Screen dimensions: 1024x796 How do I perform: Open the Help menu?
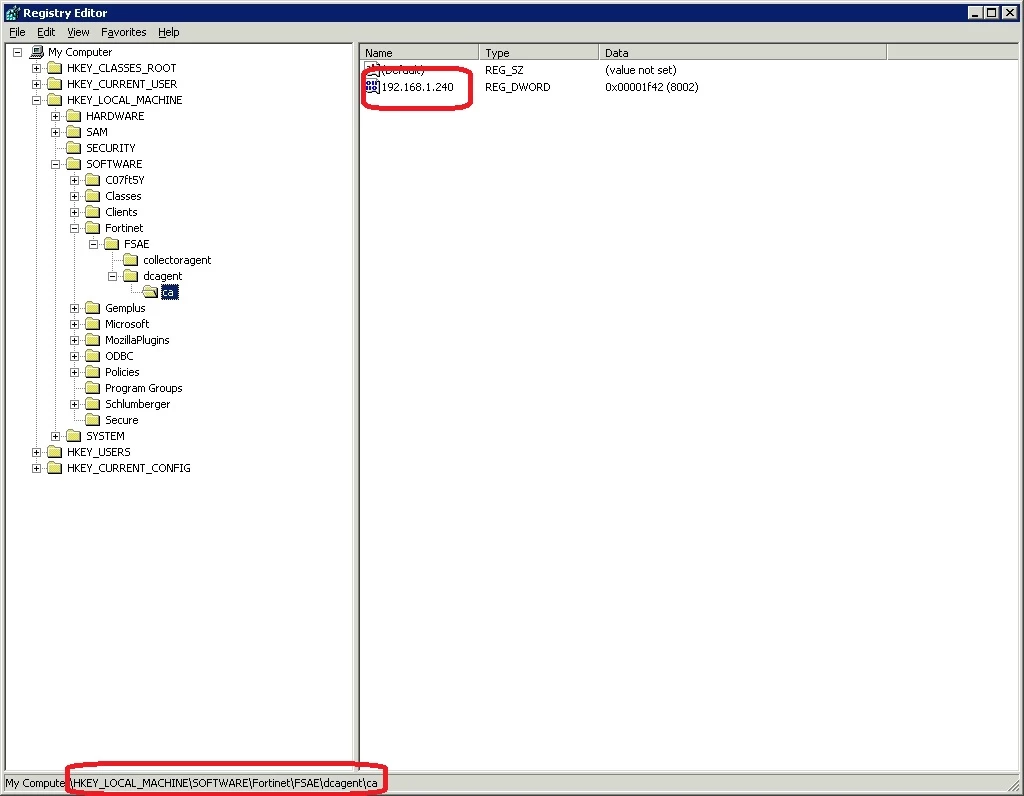168,32
